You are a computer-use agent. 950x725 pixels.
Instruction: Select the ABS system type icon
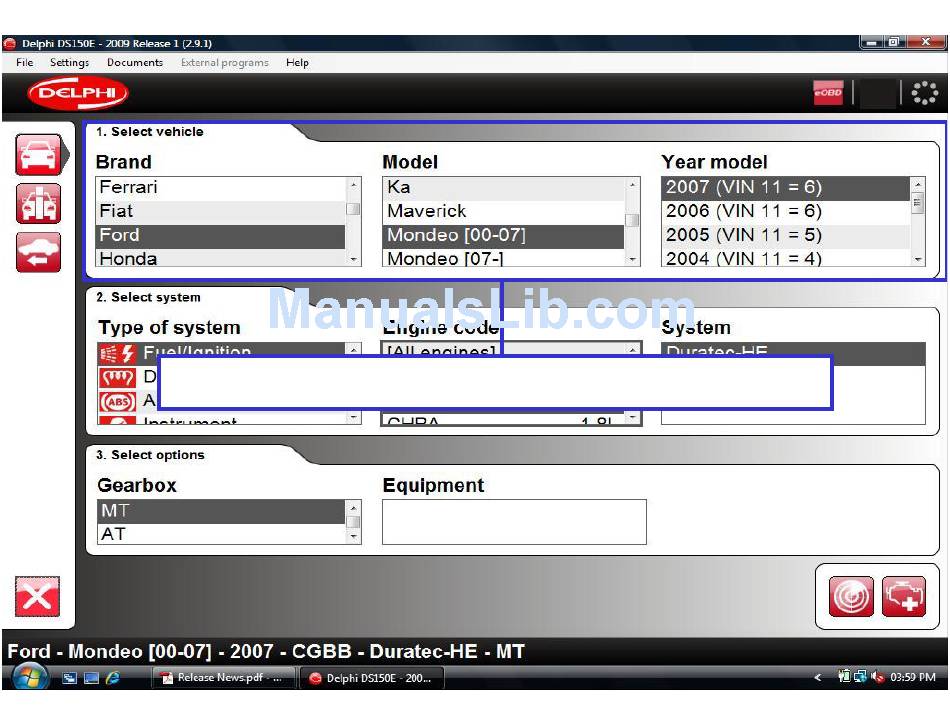(x=118, y=402)
